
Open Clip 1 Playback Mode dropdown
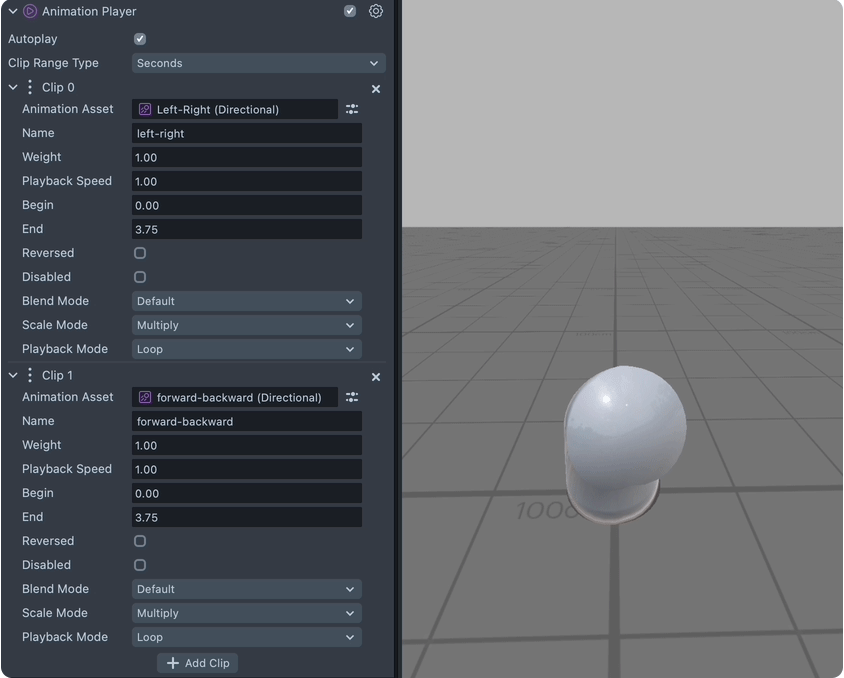(246, 637)
